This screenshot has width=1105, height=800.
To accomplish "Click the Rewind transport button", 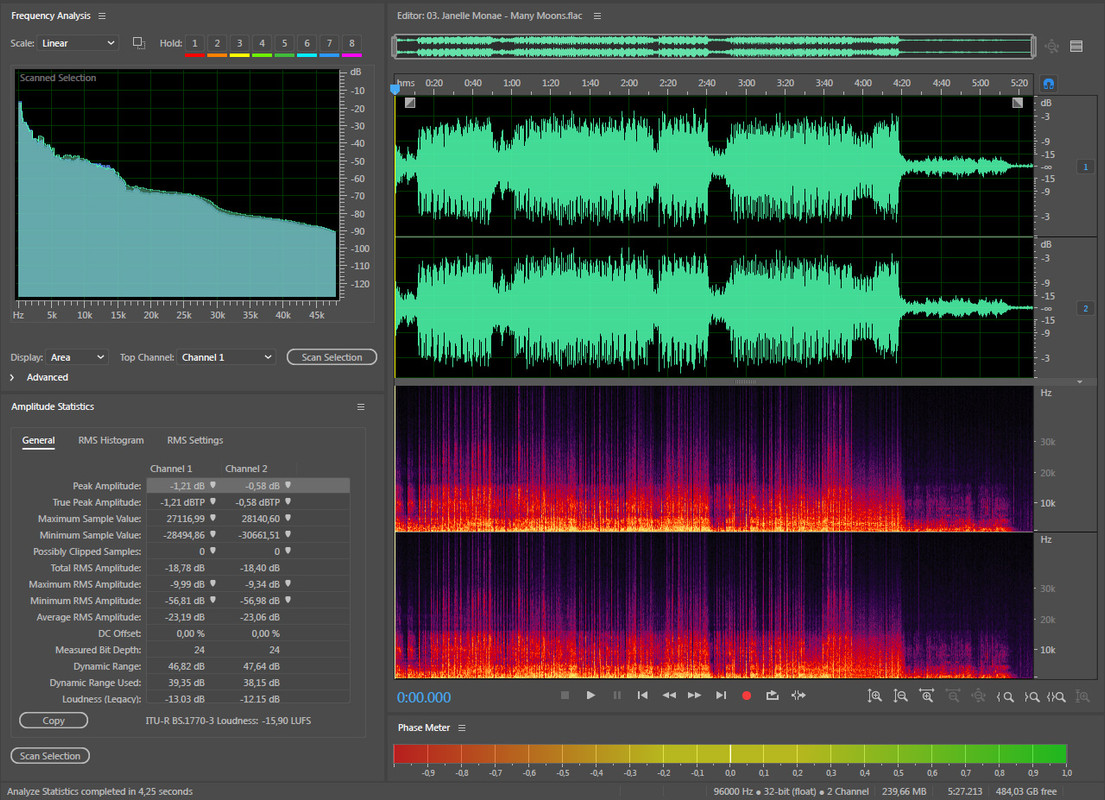I will pos(669,695).
